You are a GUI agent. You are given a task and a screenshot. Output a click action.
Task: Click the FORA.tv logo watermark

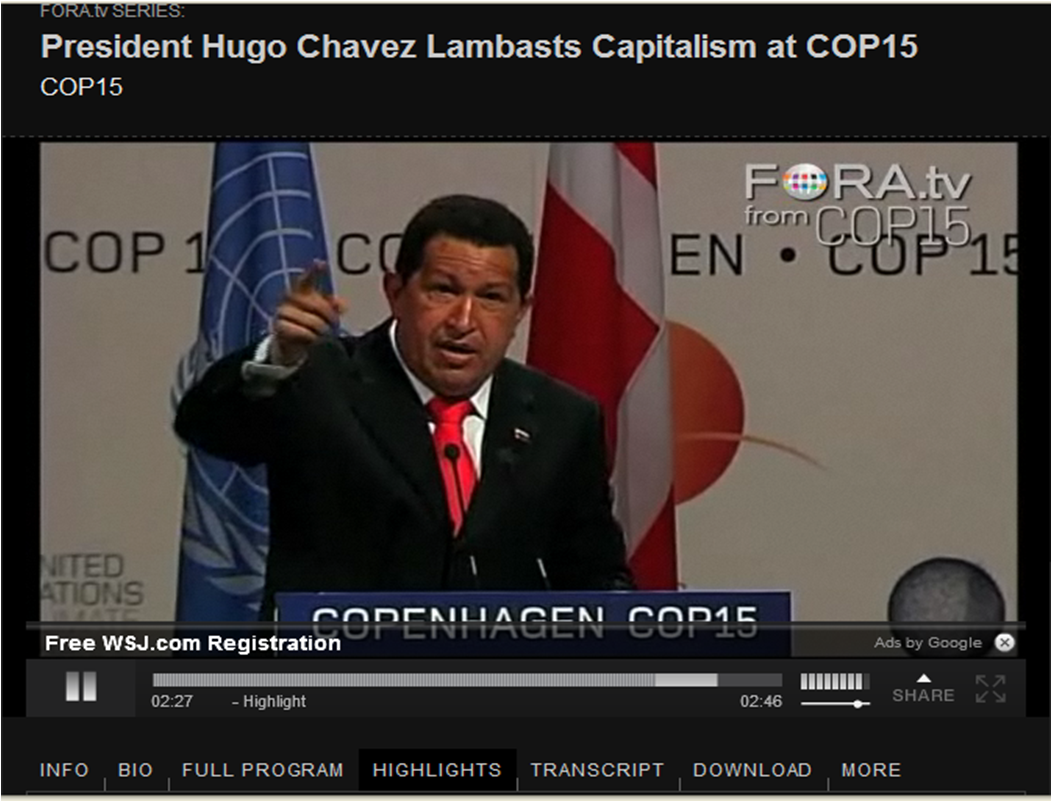coord(858,204)
